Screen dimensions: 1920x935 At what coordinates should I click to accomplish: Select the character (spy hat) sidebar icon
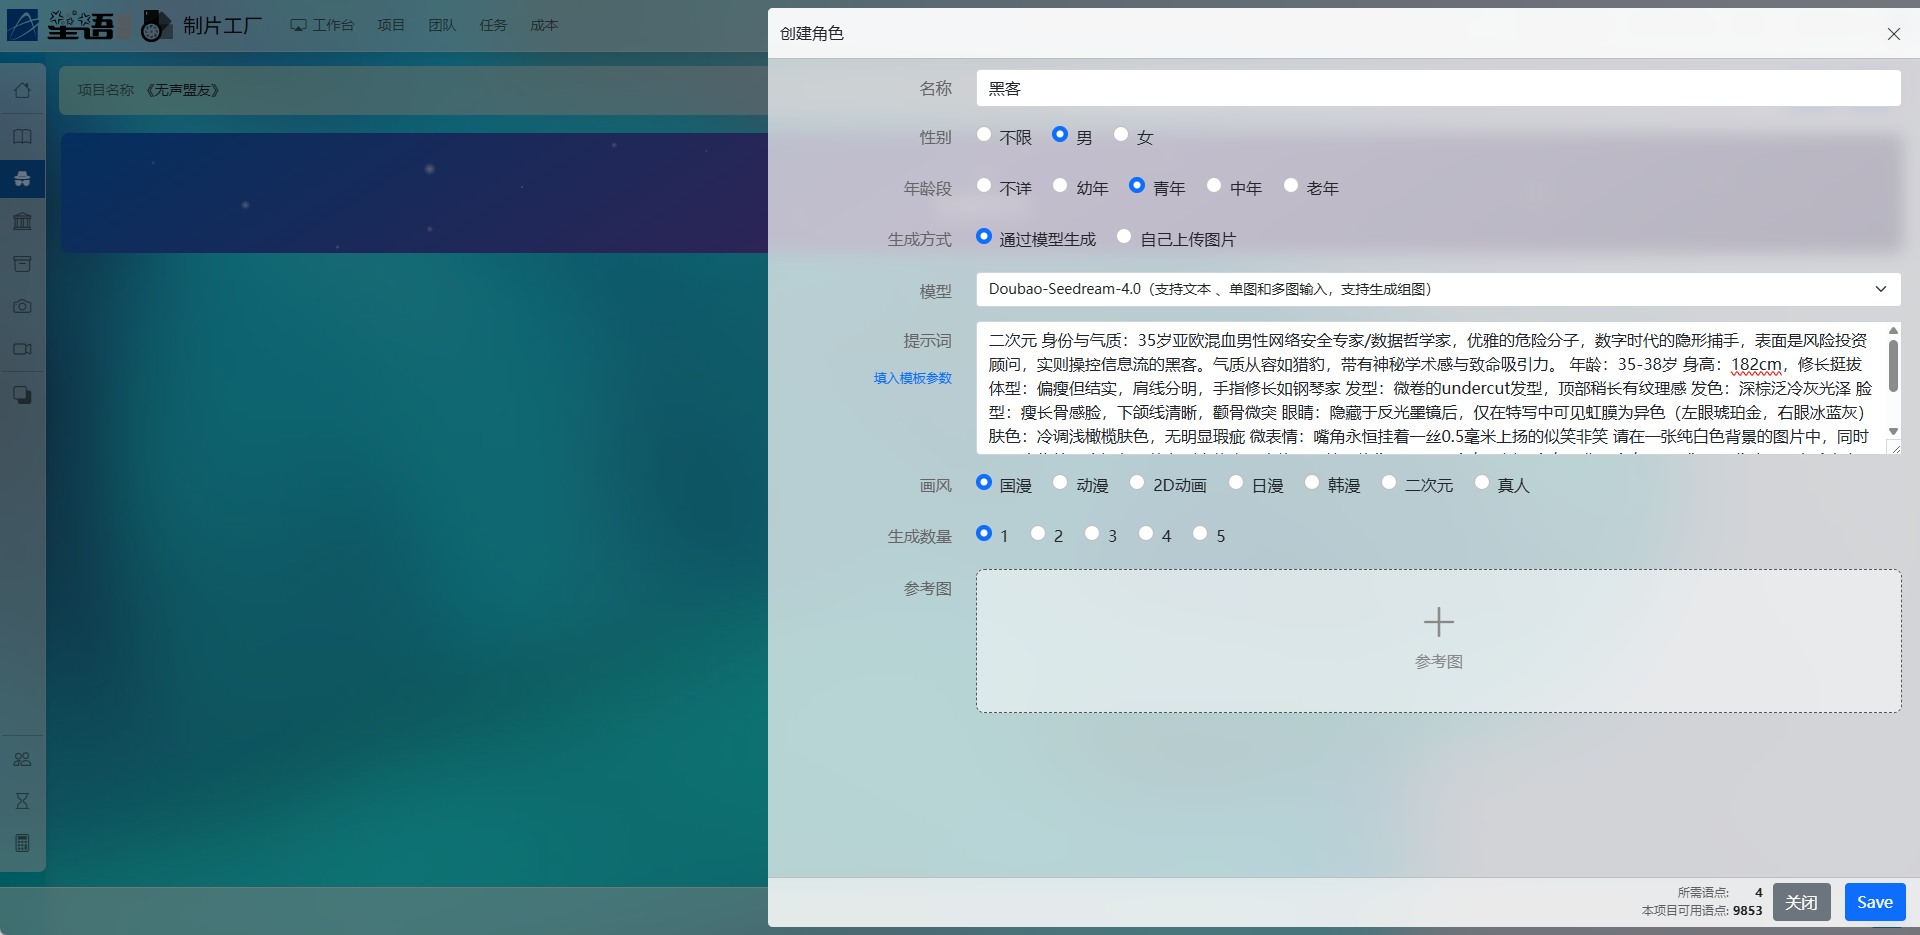(x=22, y=179)
